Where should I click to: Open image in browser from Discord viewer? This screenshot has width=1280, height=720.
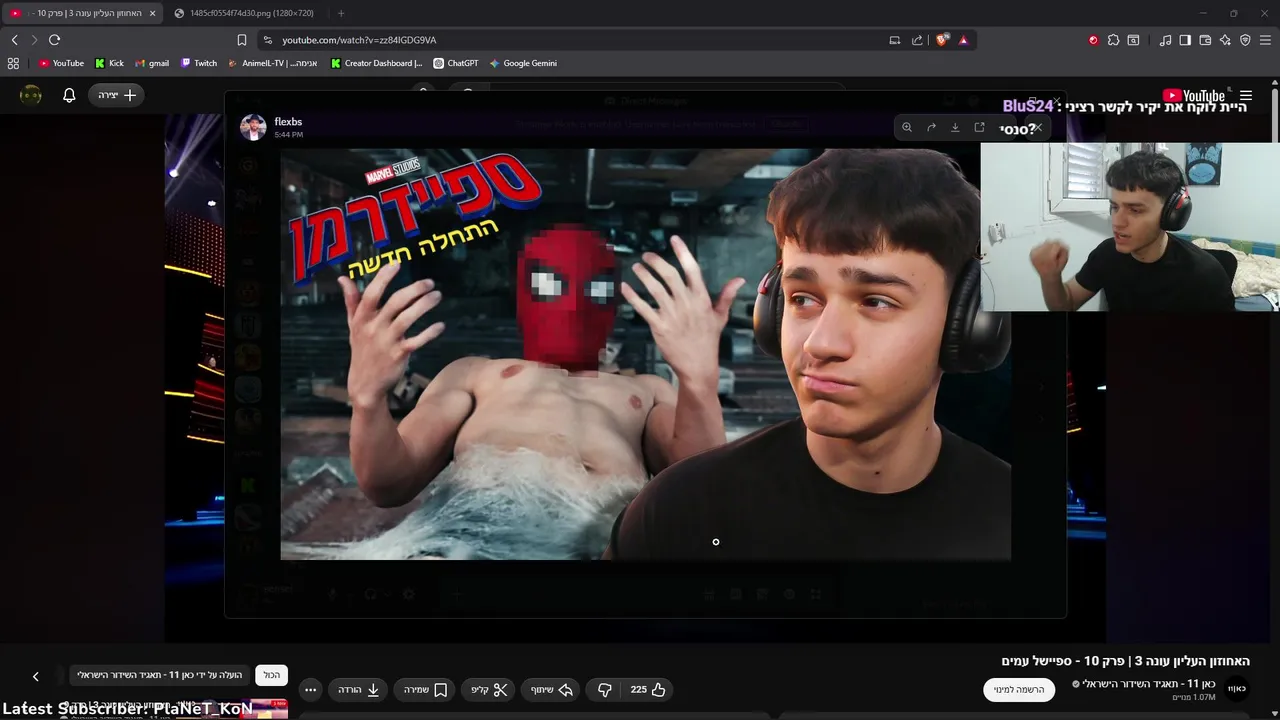(x=980, y=127)
